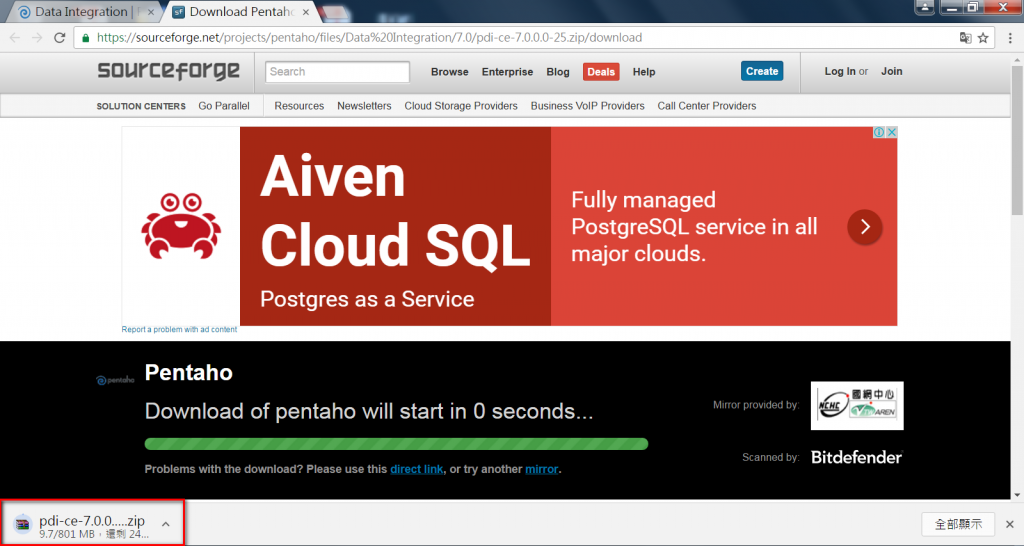Open the Resources link
1024x546 pixels.
pos(299,106)
